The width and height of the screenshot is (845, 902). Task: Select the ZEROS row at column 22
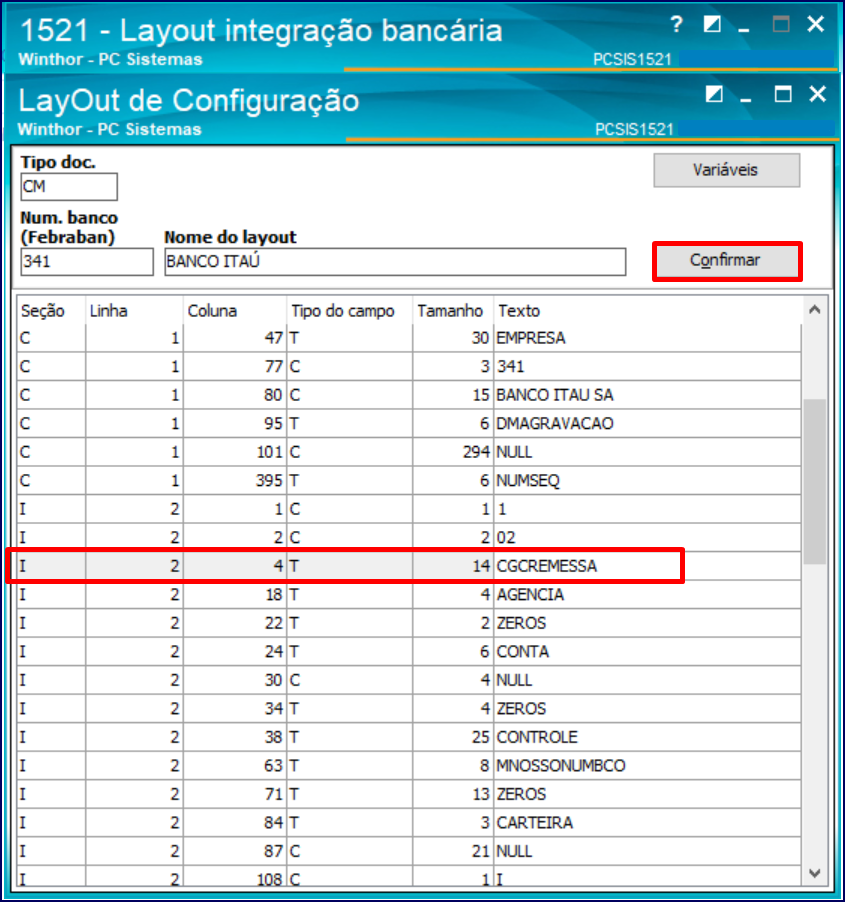[409, 623]
